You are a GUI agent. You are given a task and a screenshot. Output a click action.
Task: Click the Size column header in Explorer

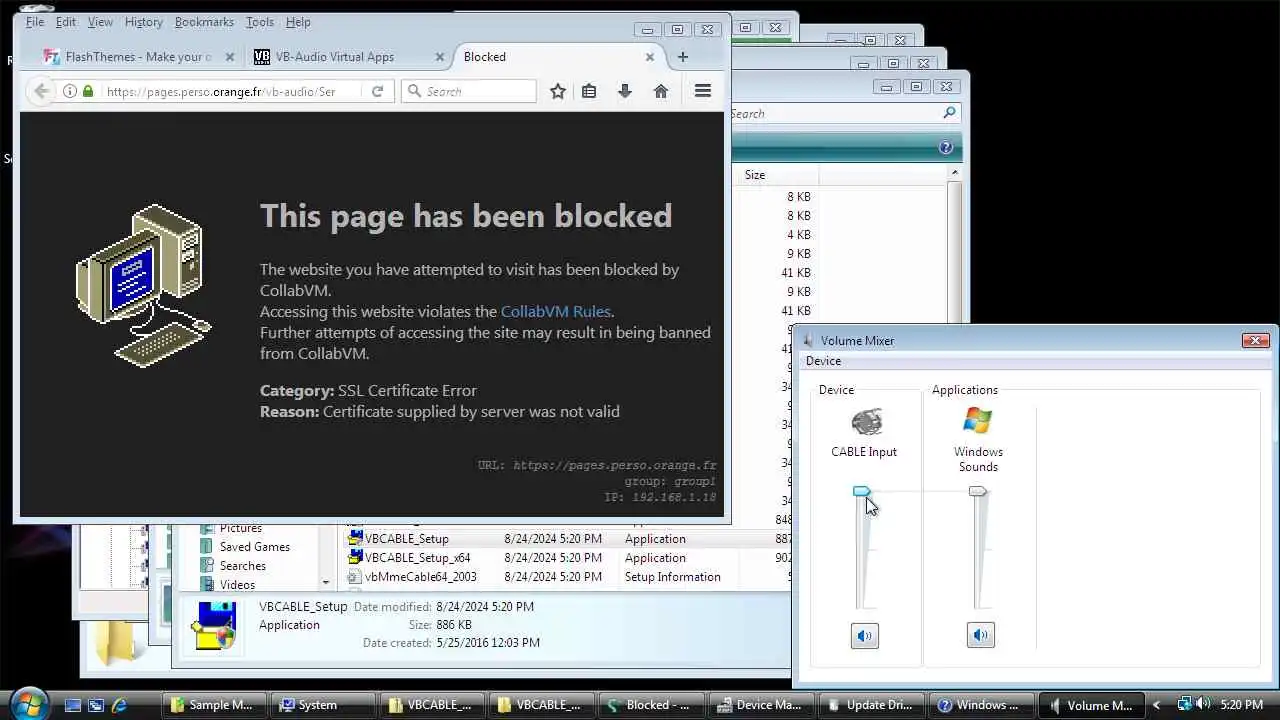coord(755,175)
